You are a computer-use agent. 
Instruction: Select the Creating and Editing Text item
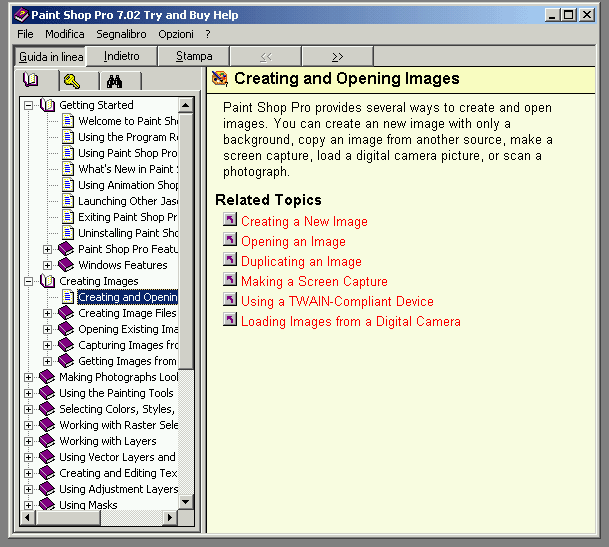pyautogui.click(x=118, y=473)
